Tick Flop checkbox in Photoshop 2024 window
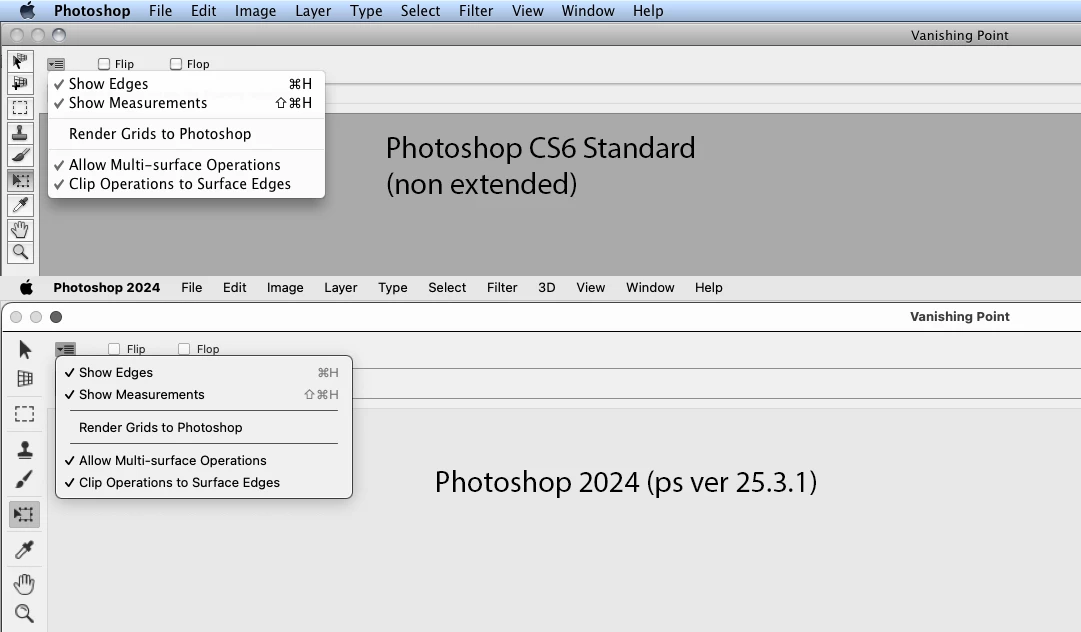1081x632 pixels. point(184,349)
